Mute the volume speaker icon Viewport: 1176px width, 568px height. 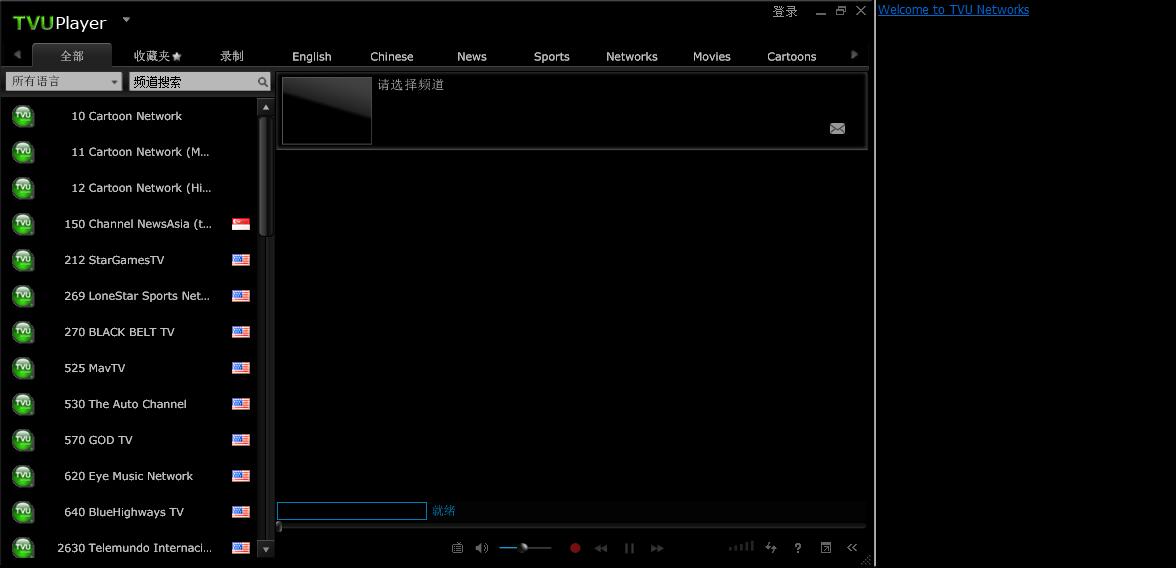click(482, 548)
